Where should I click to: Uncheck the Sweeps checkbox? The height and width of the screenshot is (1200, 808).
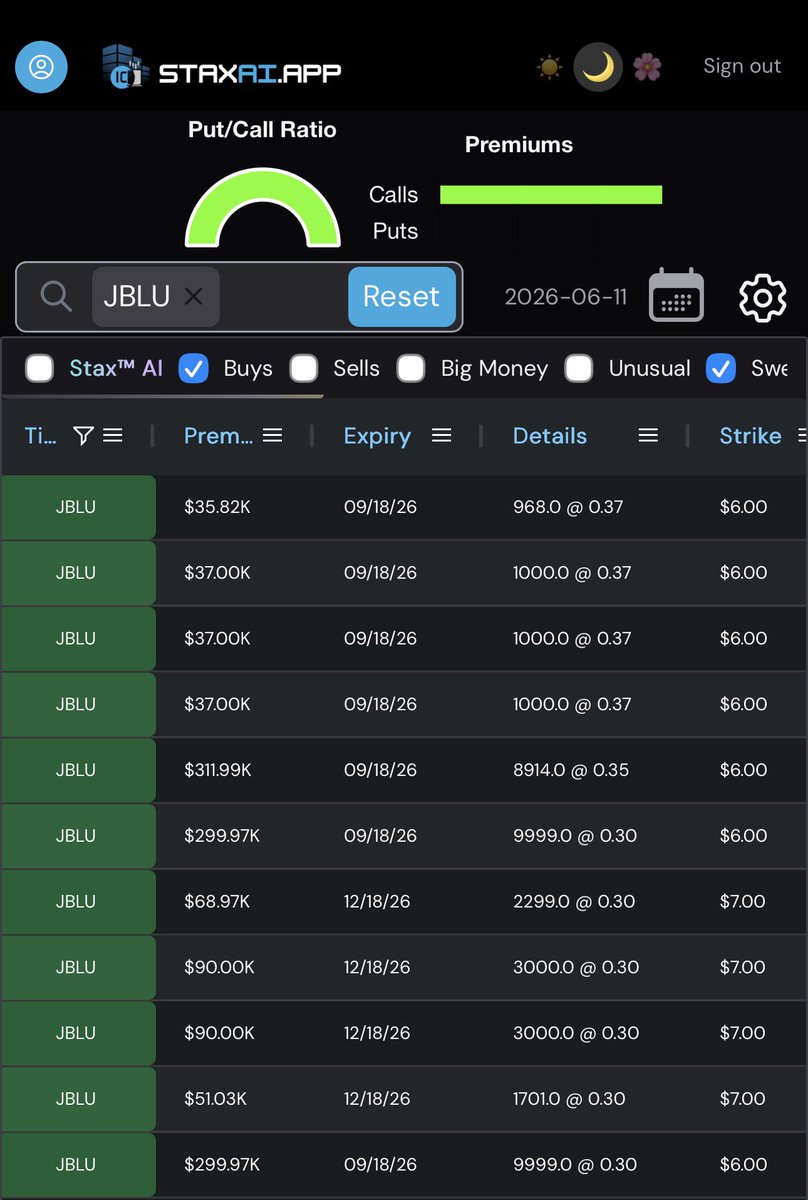click(x=721, y=368)
